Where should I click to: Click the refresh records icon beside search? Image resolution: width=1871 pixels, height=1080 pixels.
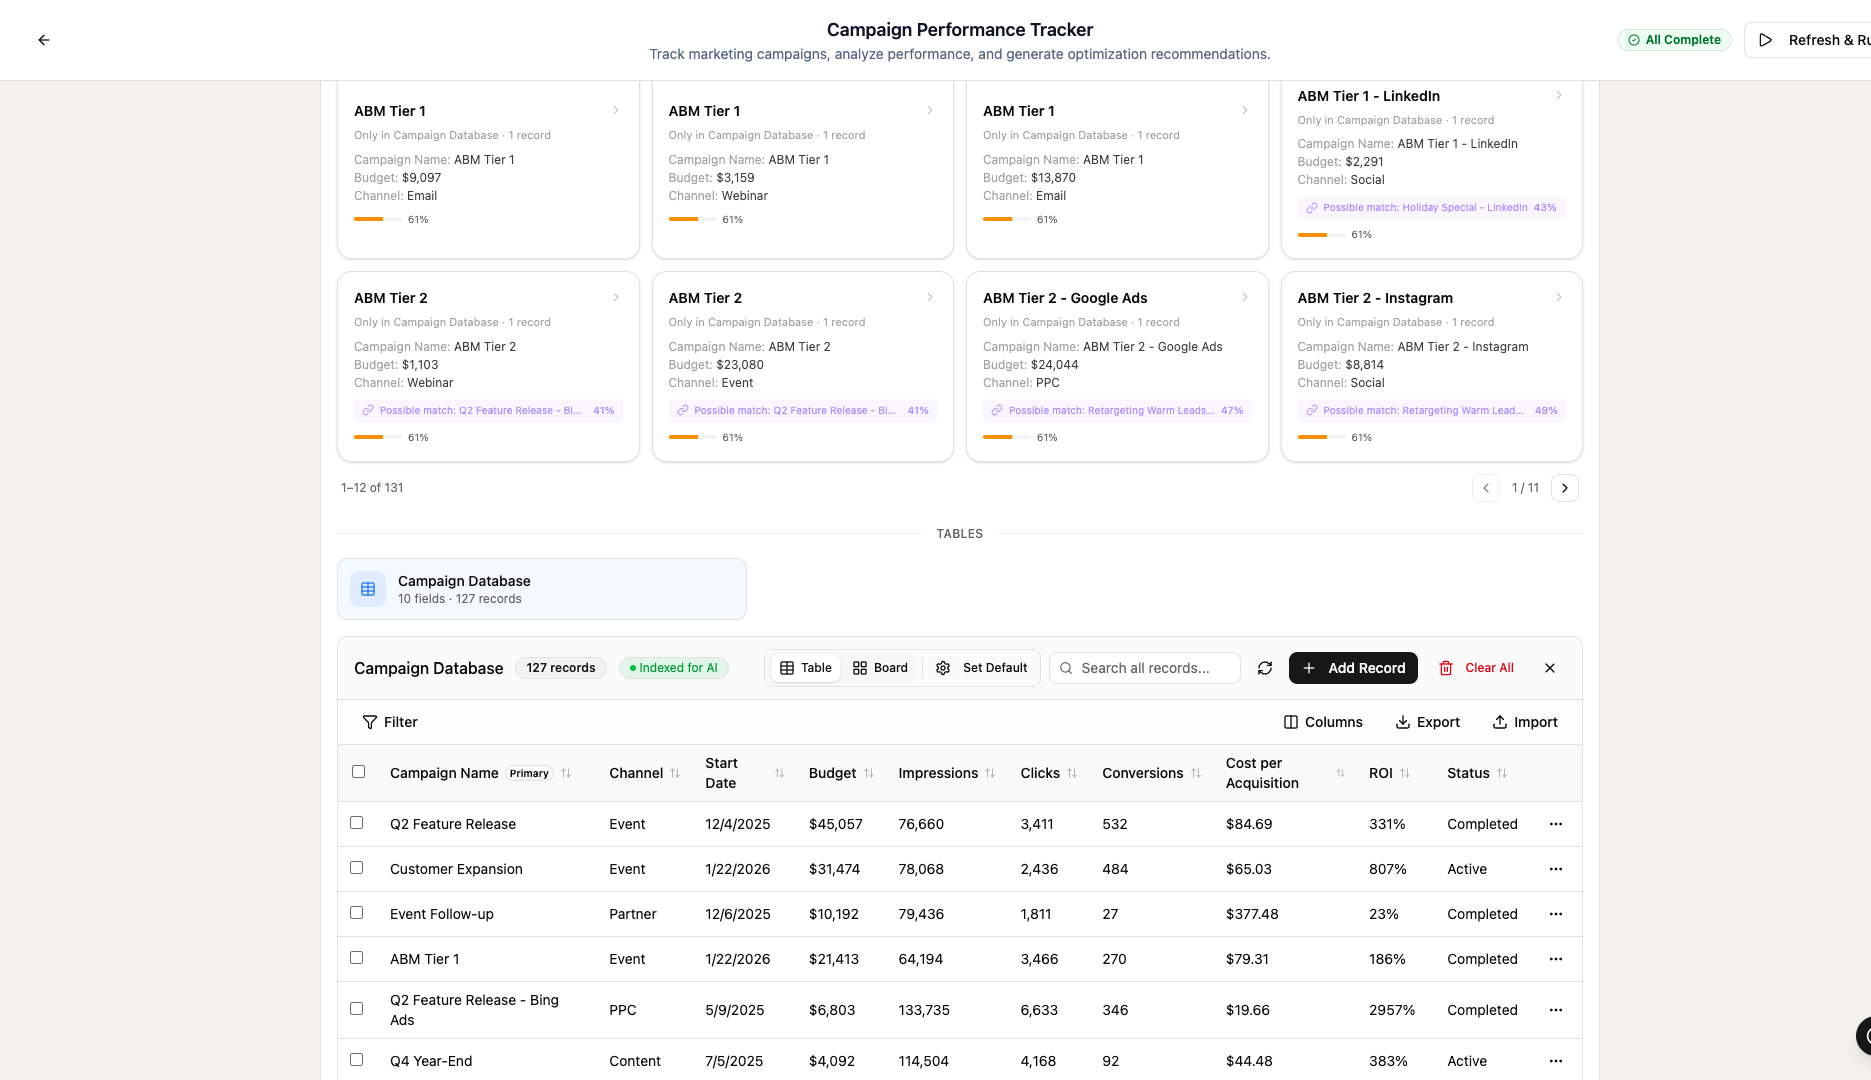[1264, 667]
